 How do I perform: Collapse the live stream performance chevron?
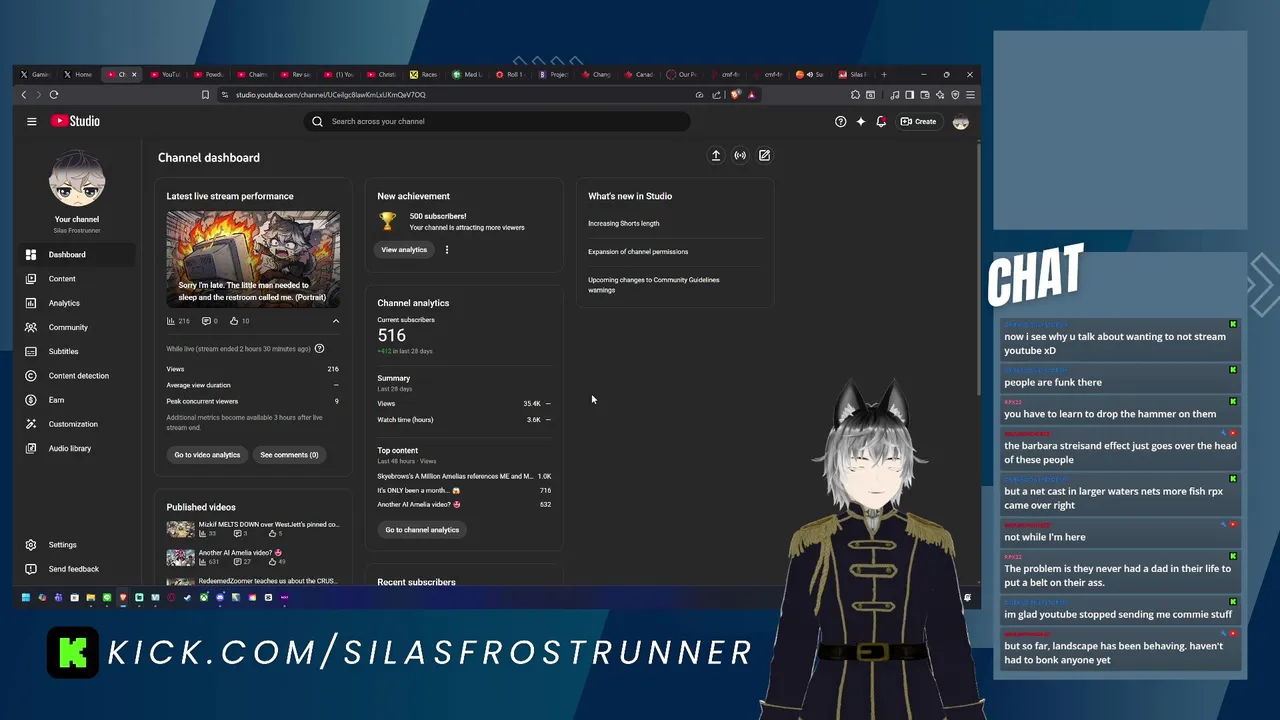click(x=336, y=321)
